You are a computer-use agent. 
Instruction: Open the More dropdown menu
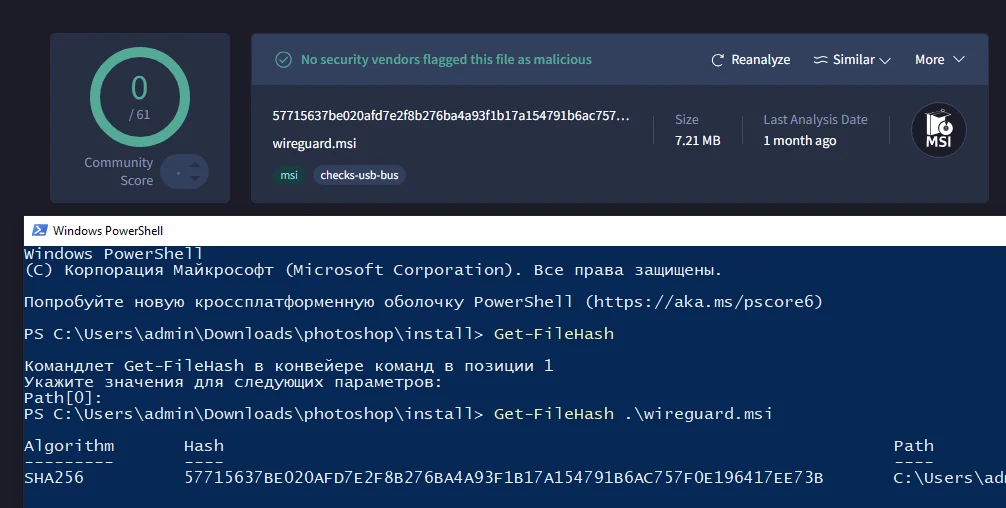click(x=939, y=60)
